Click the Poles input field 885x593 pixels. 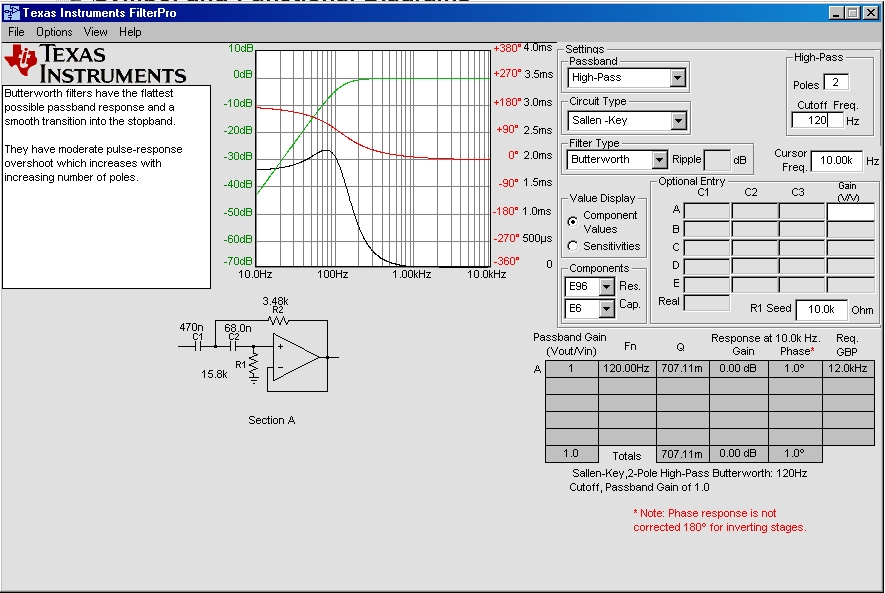pos(835,82)
